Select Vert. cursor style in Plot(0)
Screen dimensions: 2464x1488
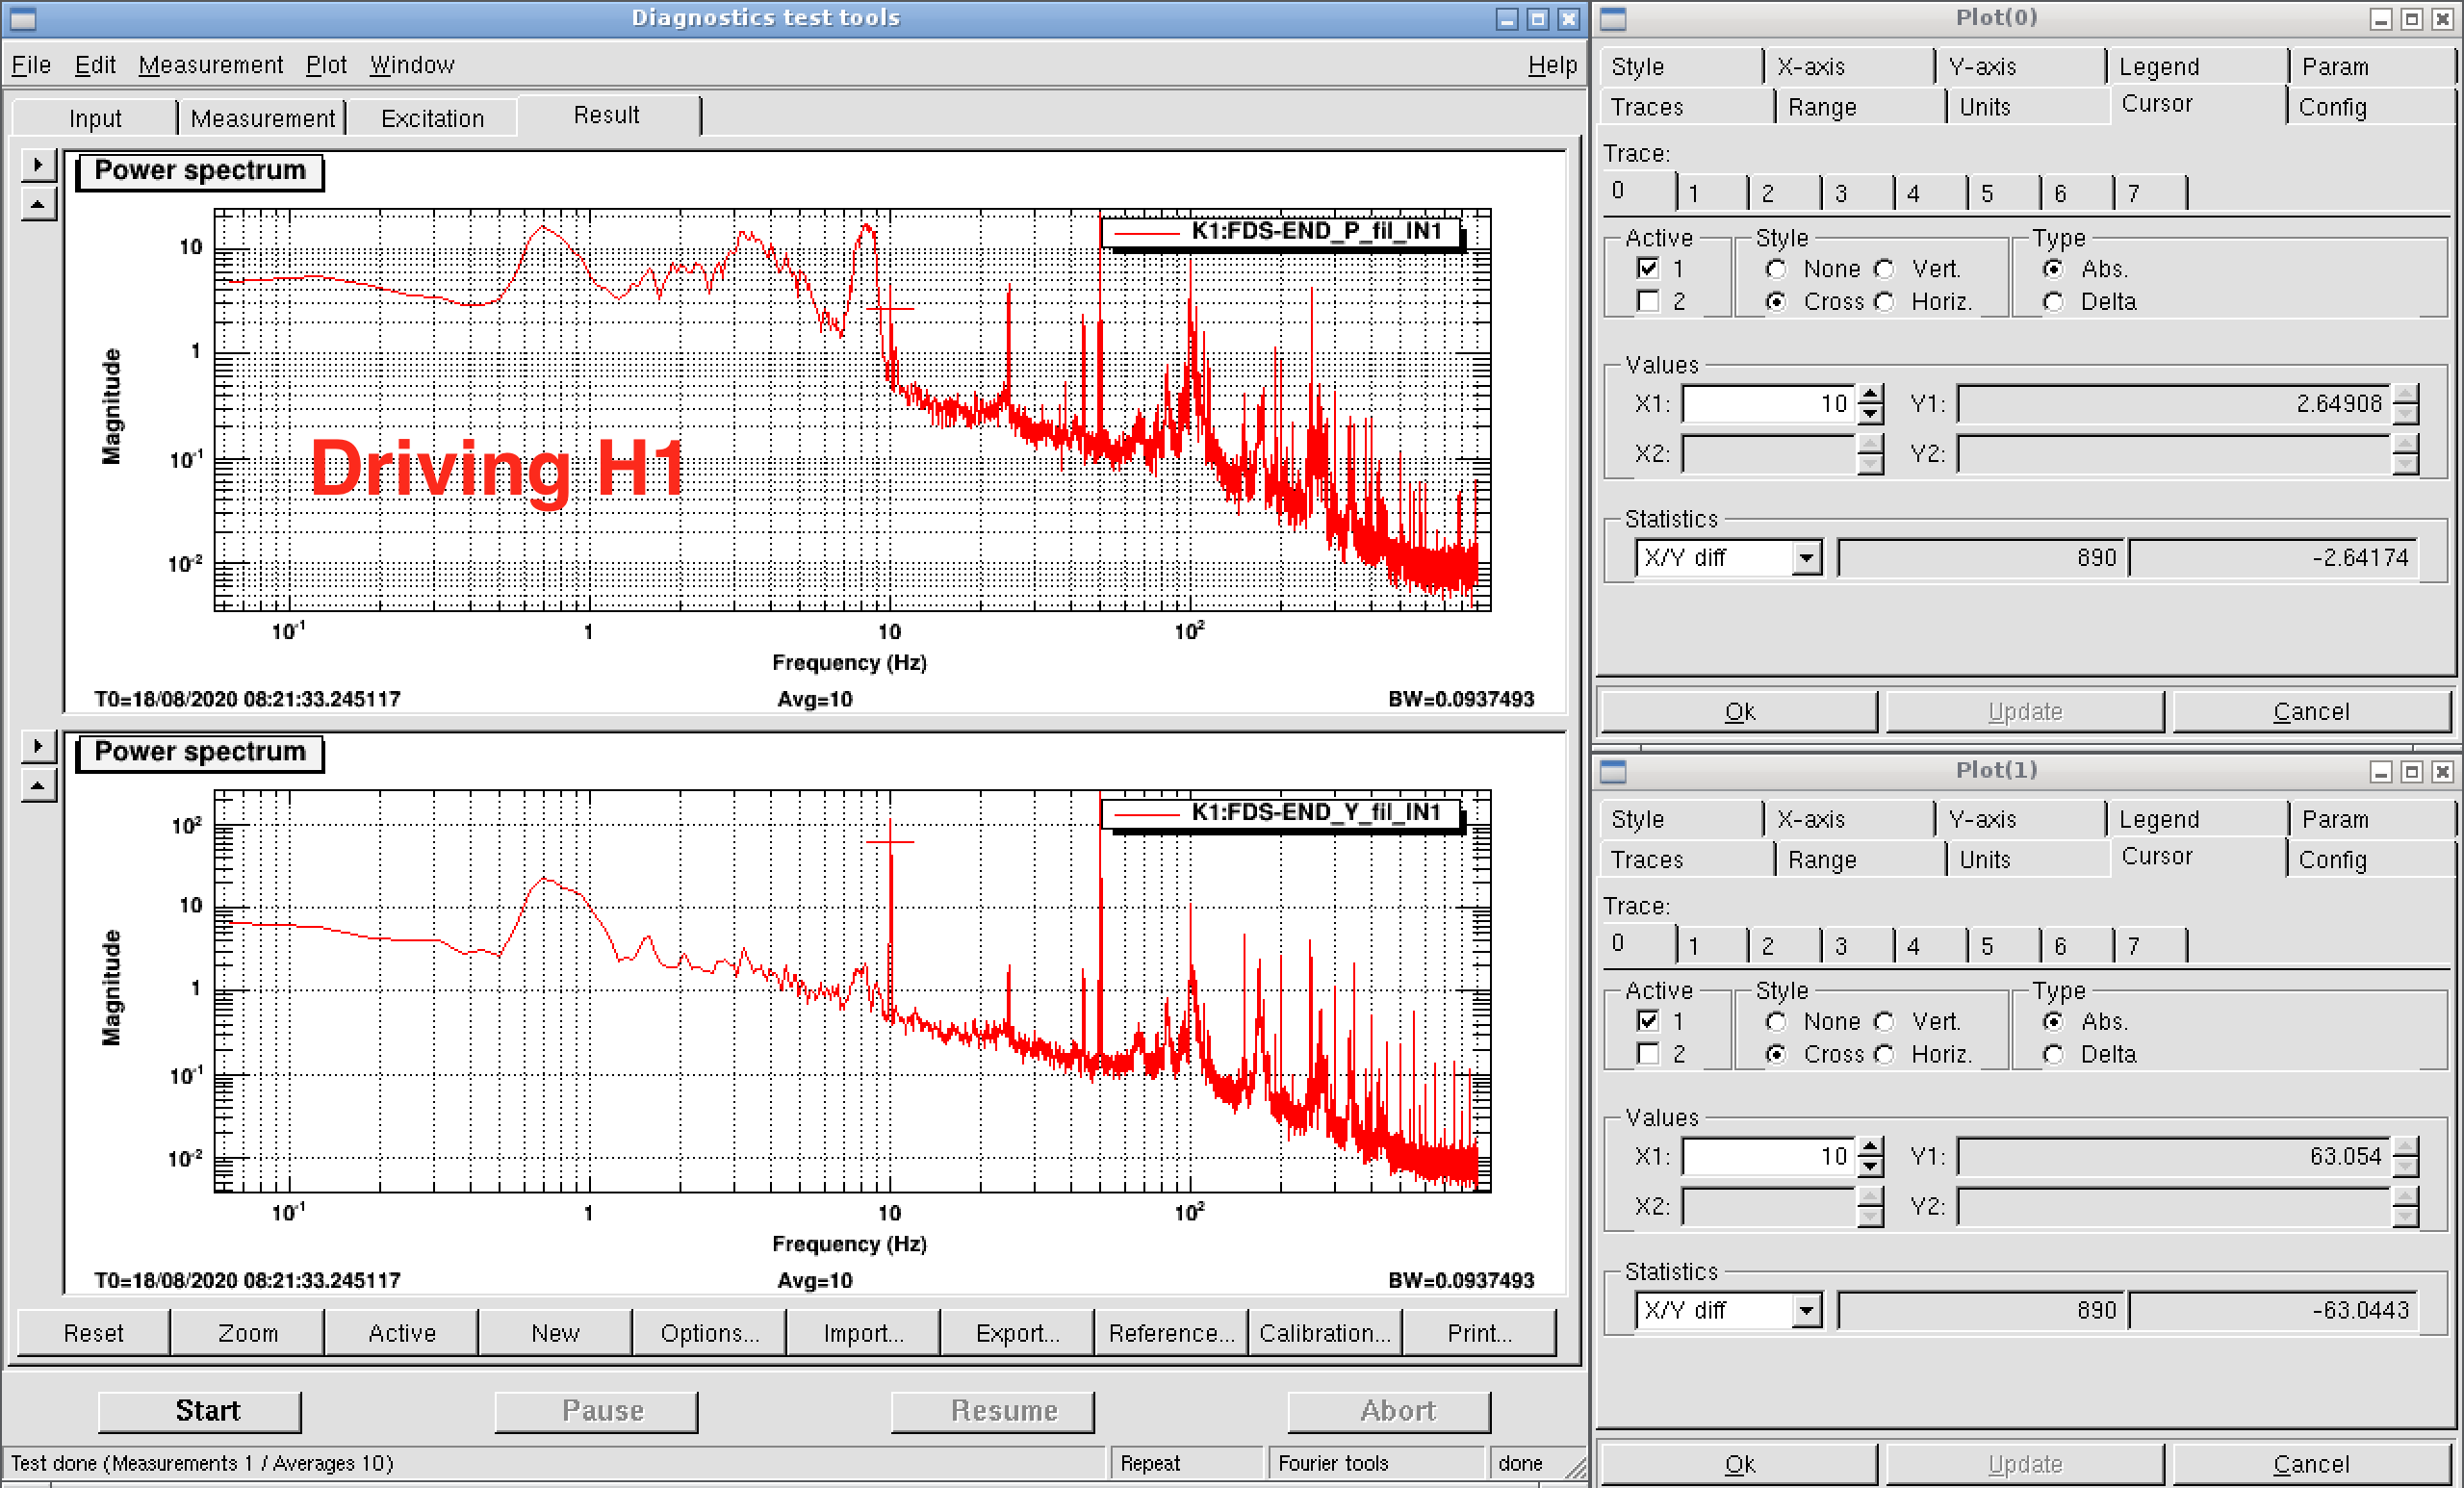click(x=1885, y=269)
